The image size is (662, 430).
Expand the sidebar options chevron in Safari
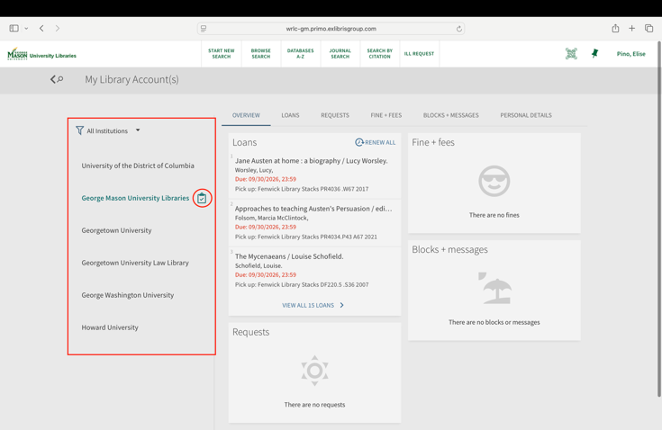(26, 29)
